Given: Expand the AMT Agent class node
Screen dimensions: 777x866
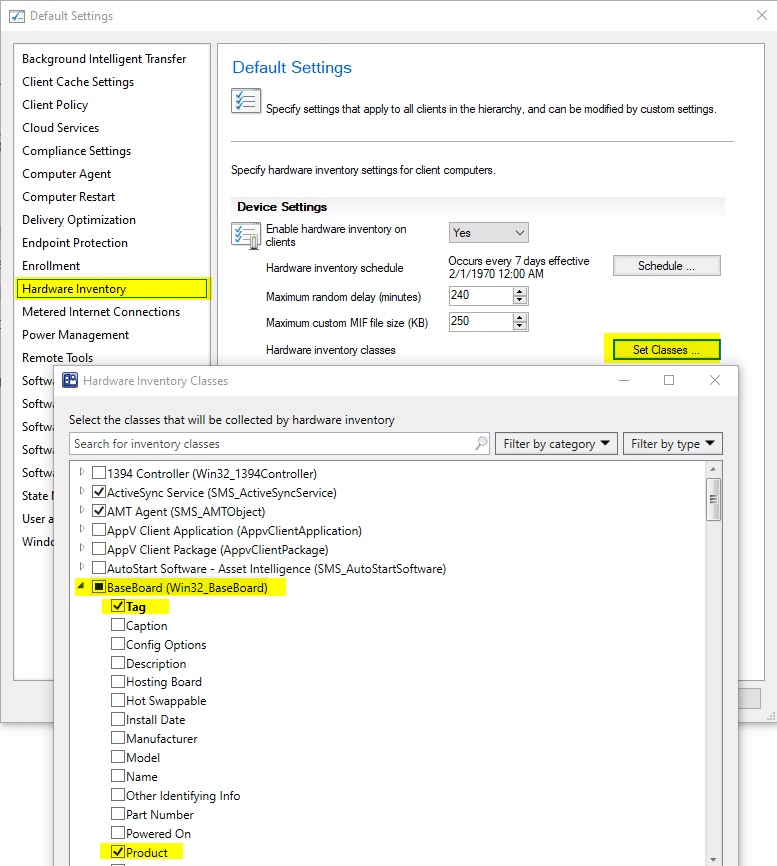Looking at the screenshot, I should (x=82, y=512).
